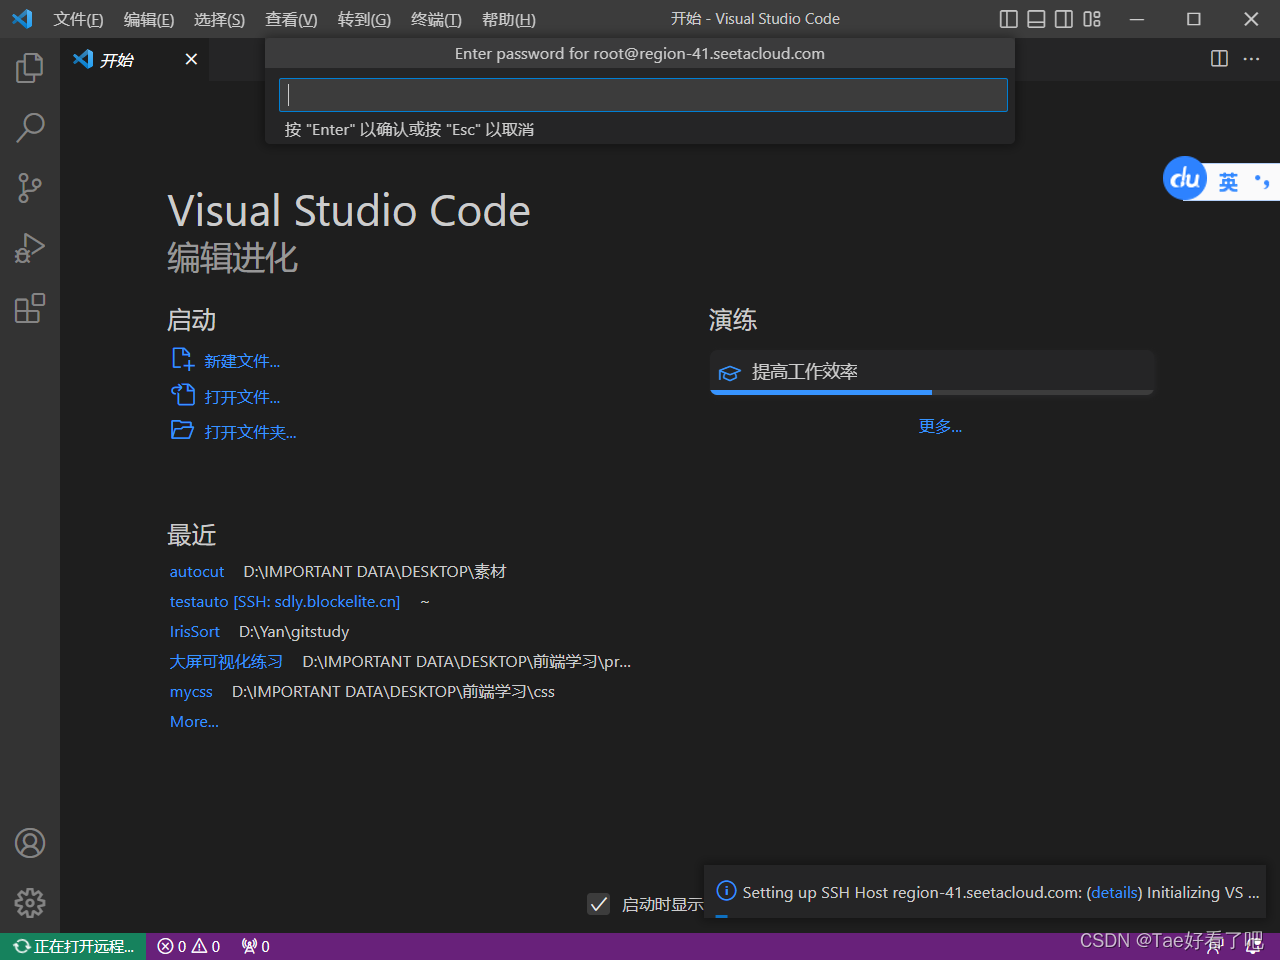The height and width of the screenshot is (960, 1280).
Task: Click details link in SSH notification
Action: click(x=1114, y=892)
